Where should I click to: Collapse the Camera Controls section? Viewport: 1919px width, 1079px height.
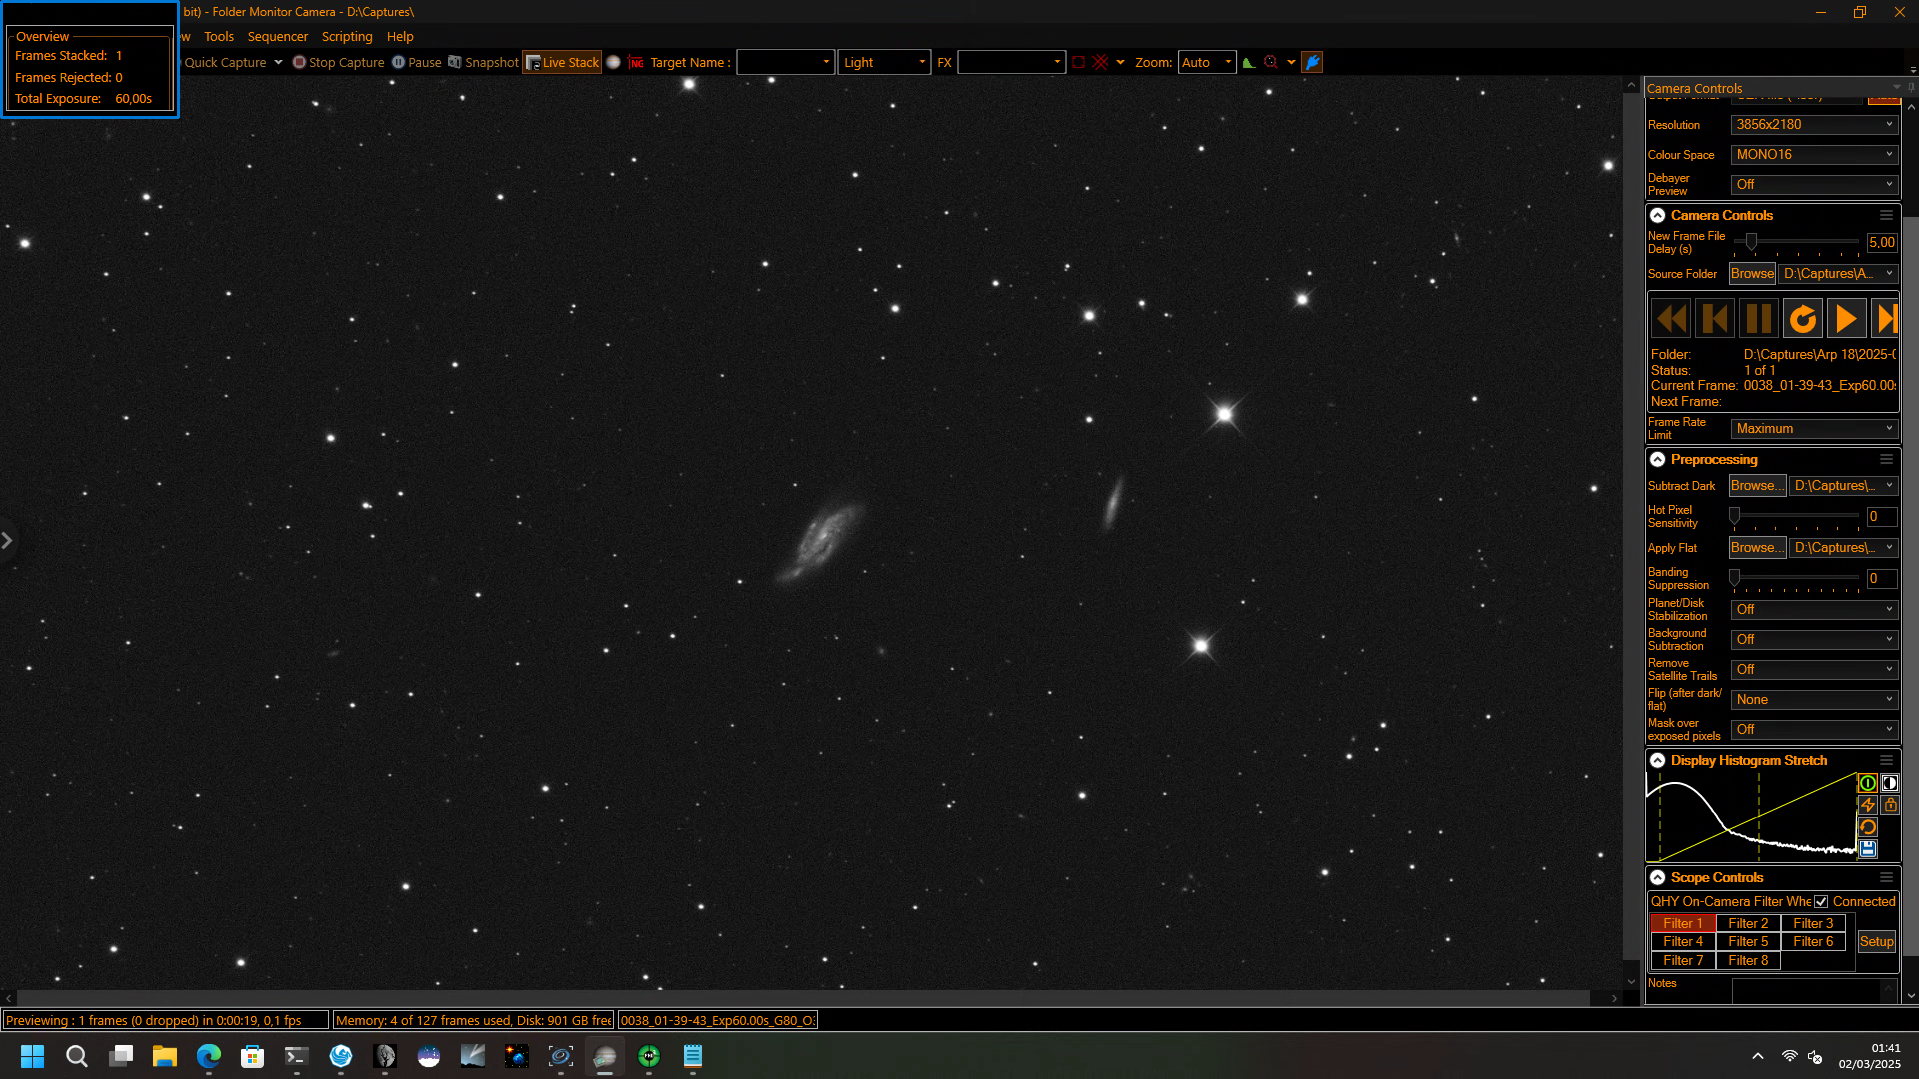[x=1657, y=215]
